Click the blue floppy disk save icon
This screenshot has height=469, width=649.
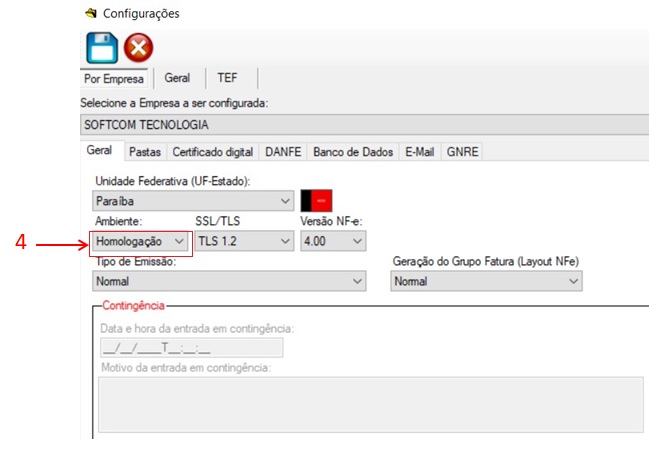(101, 48)
